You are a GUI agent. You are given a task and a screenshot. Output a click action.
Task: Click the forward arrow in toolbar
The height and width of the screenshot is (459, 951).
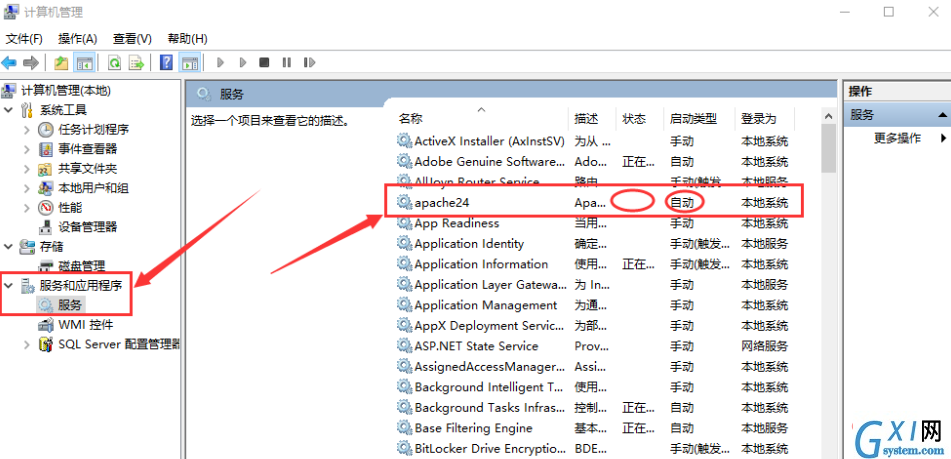click(31, 62)
